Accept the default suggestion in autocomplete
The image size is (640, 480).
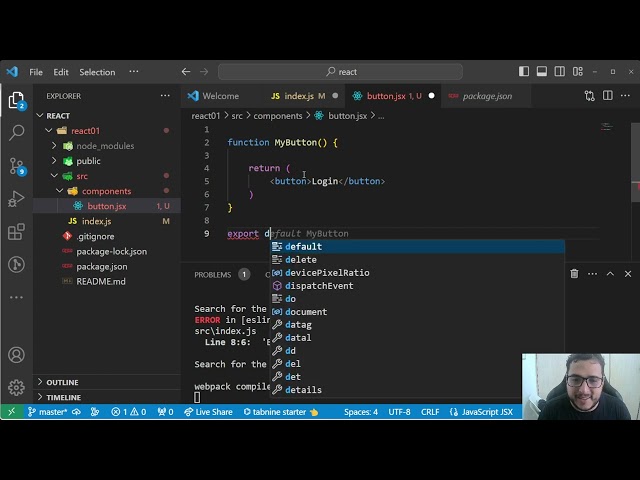tap(418, 247)
